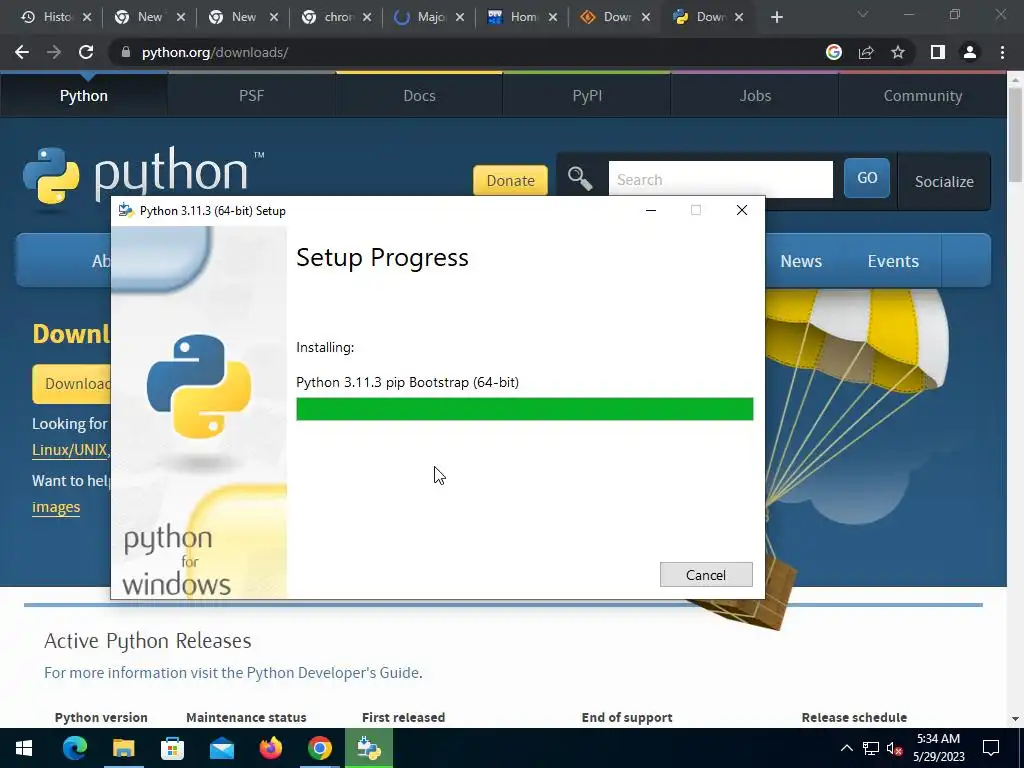
Task: Click the site lock icon in the address bar
Action: pyautogui.click(x=126, y=52)
